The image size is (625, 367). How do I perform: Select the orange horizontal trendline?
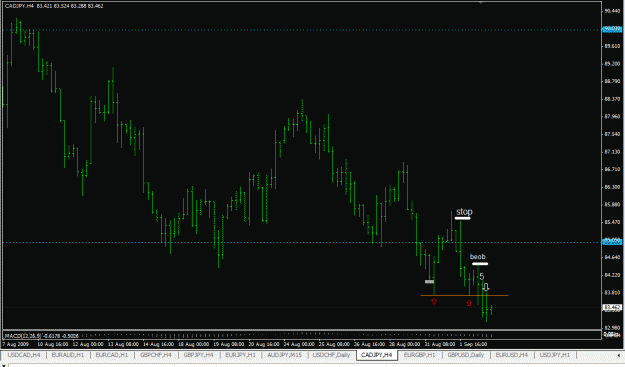point(464,295)
